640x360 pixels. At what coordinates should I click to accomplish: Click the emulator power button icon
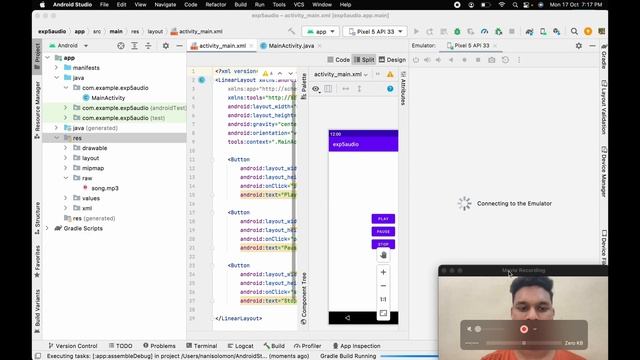coord(416,60)
